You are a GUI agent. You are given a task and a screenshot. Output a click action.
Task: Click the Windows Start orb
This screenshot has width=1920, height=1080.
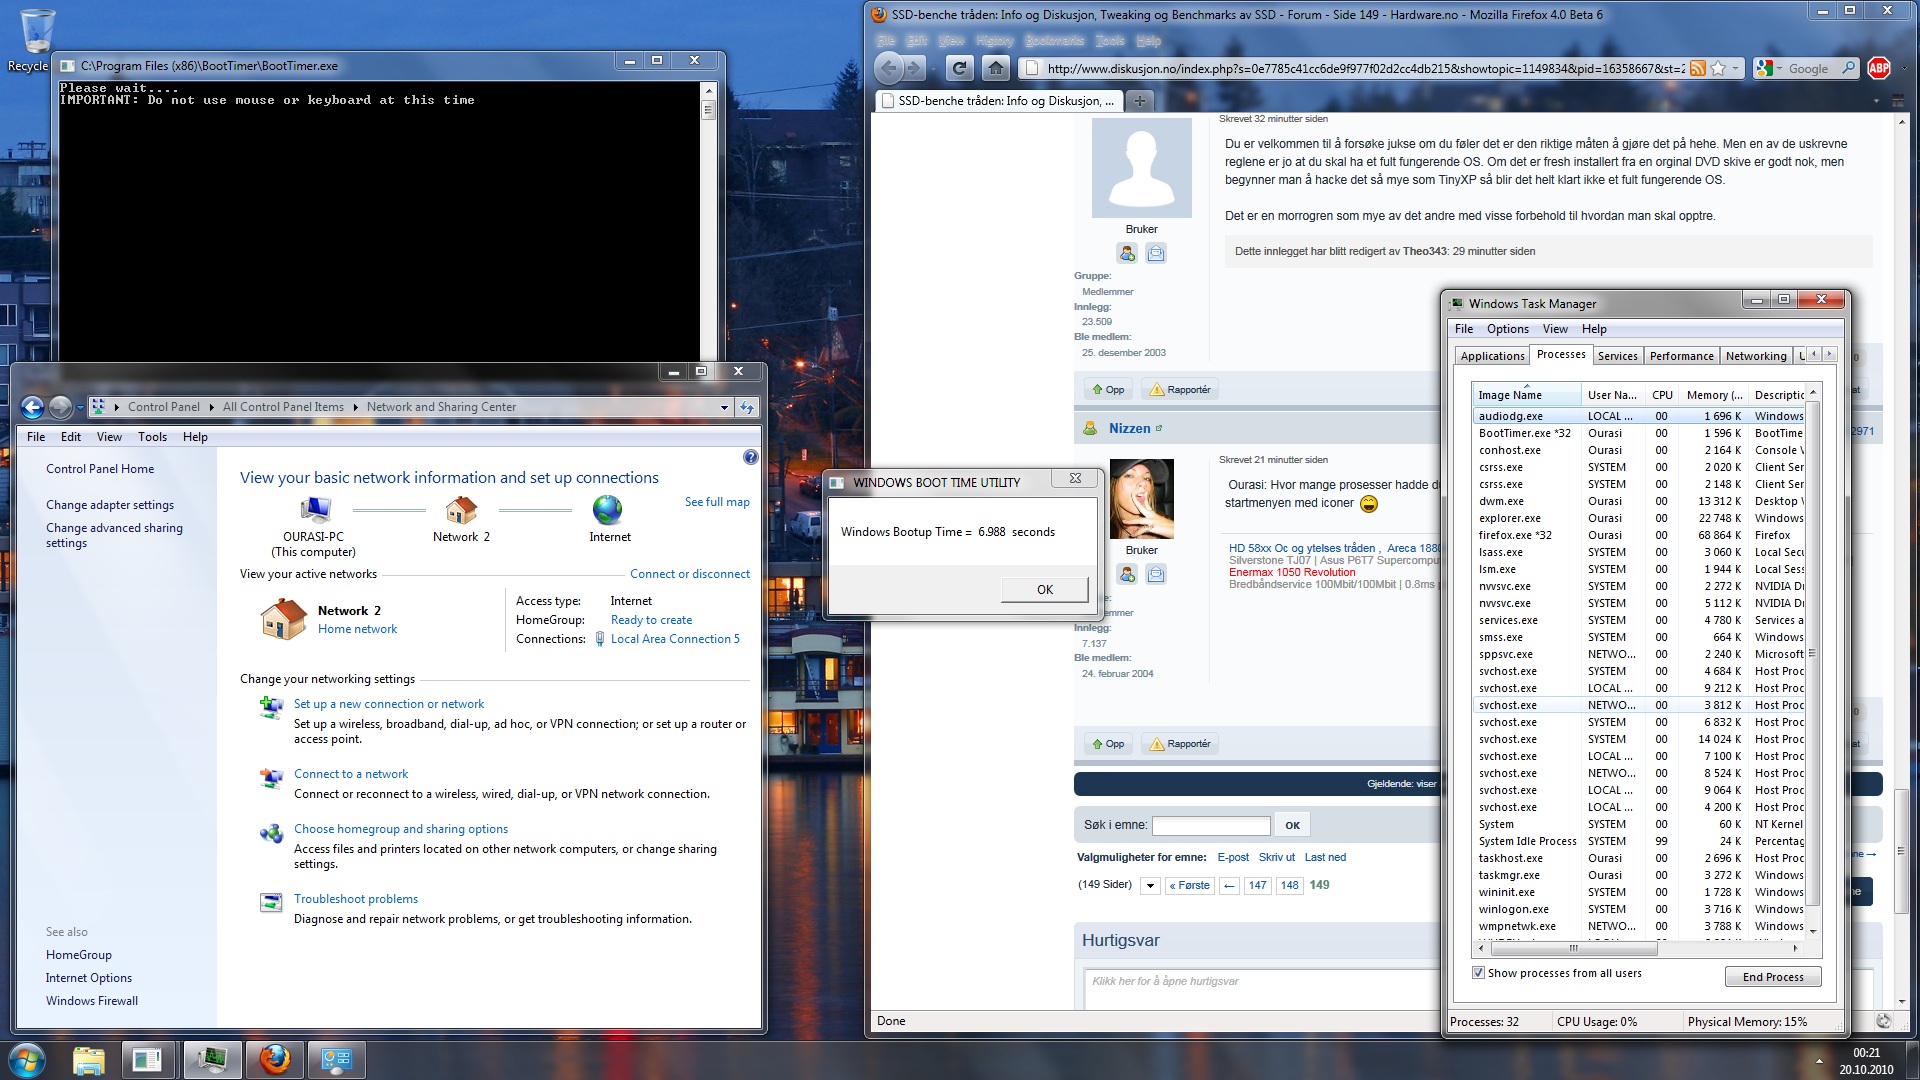coord(27,1059)
